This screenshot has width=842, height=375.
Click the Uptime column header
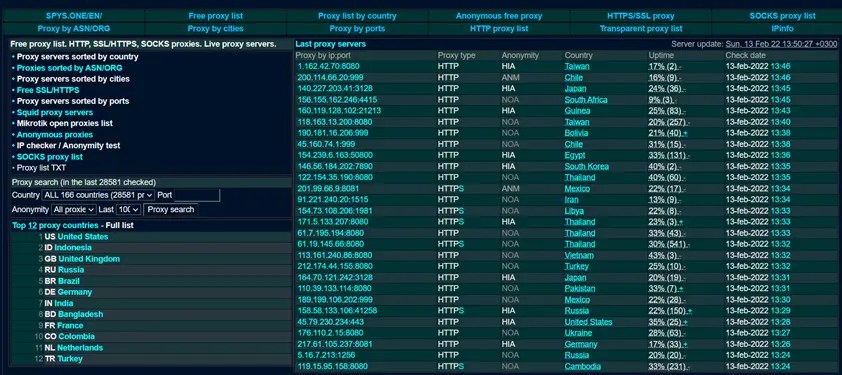pyautogui.click(x=661, y=55)
